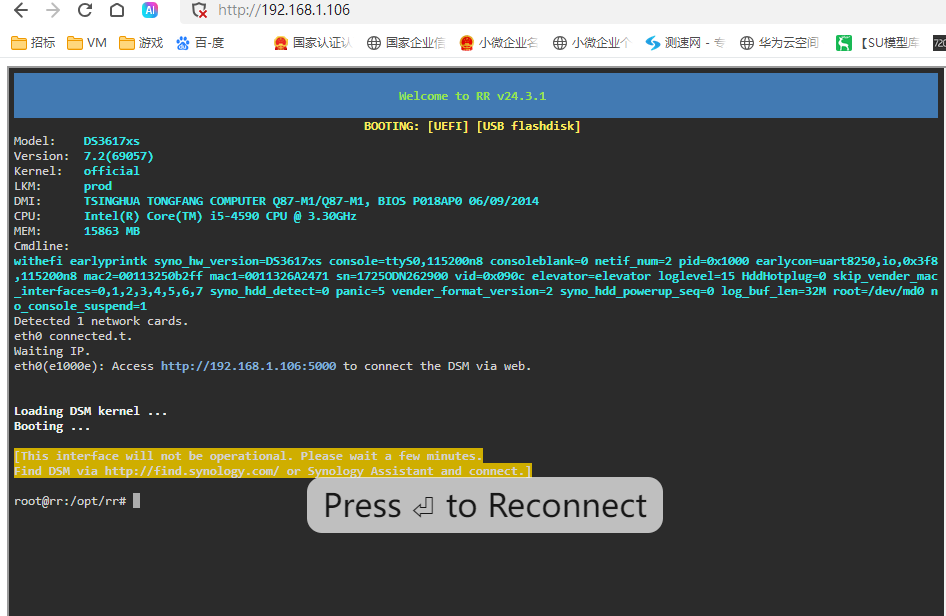
Task: Open the browser home page icon
Action: point(117,10)
